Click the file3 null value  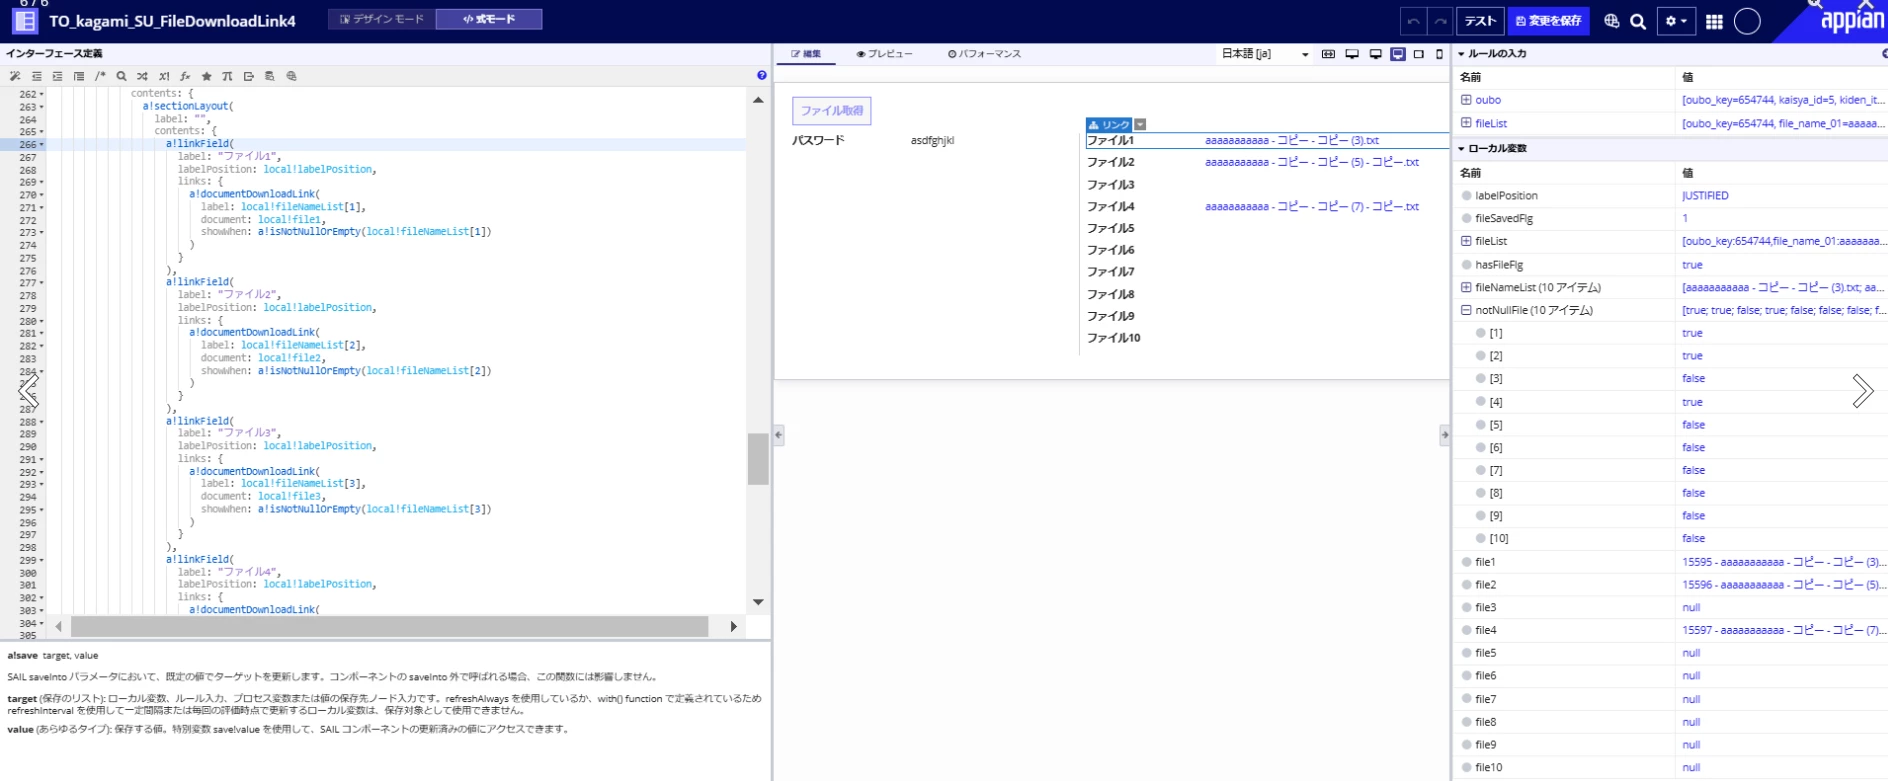coord(1691,608)
